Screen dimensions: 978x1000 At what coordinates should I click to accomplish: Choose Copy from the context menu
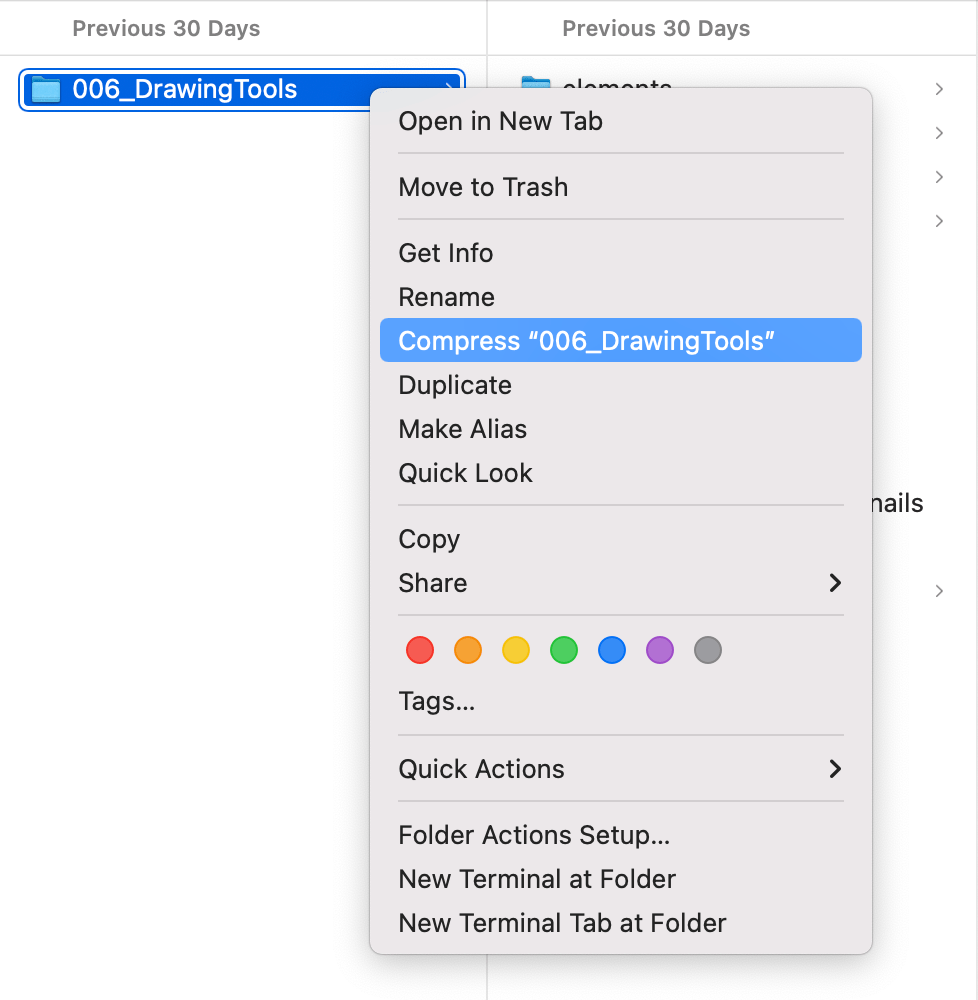click(x=620, y=540)
